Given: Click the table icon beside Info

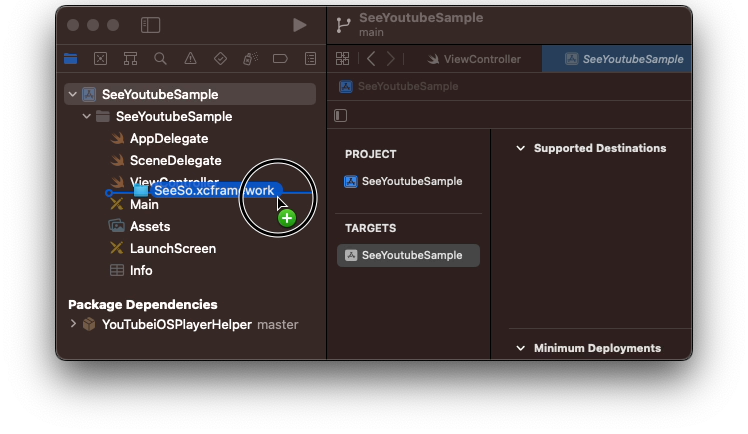Looking at the screenshot, I should [x=117, y=270].
